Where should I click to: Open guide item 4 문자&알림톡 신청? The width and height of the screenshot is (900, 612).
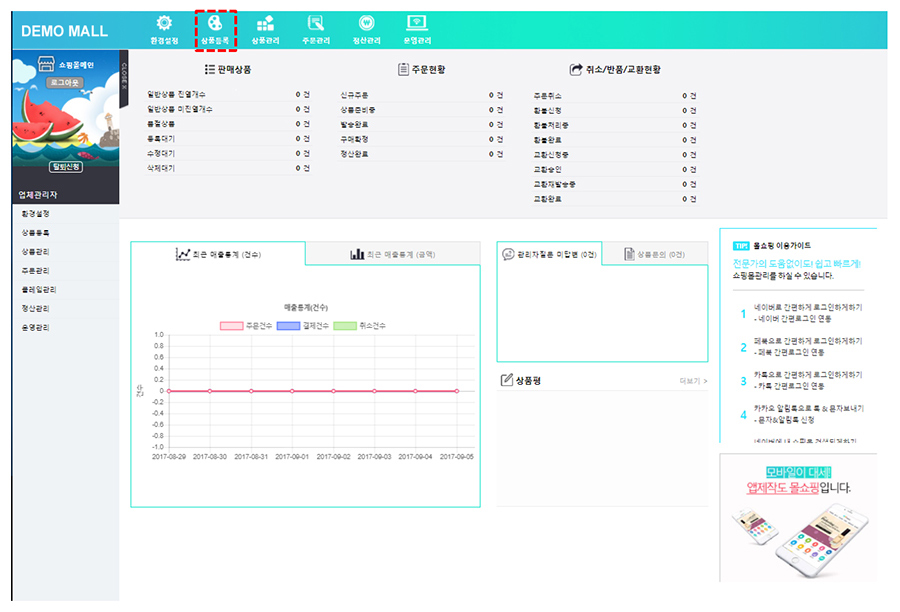pyautogui.click(x=802, y=414)
